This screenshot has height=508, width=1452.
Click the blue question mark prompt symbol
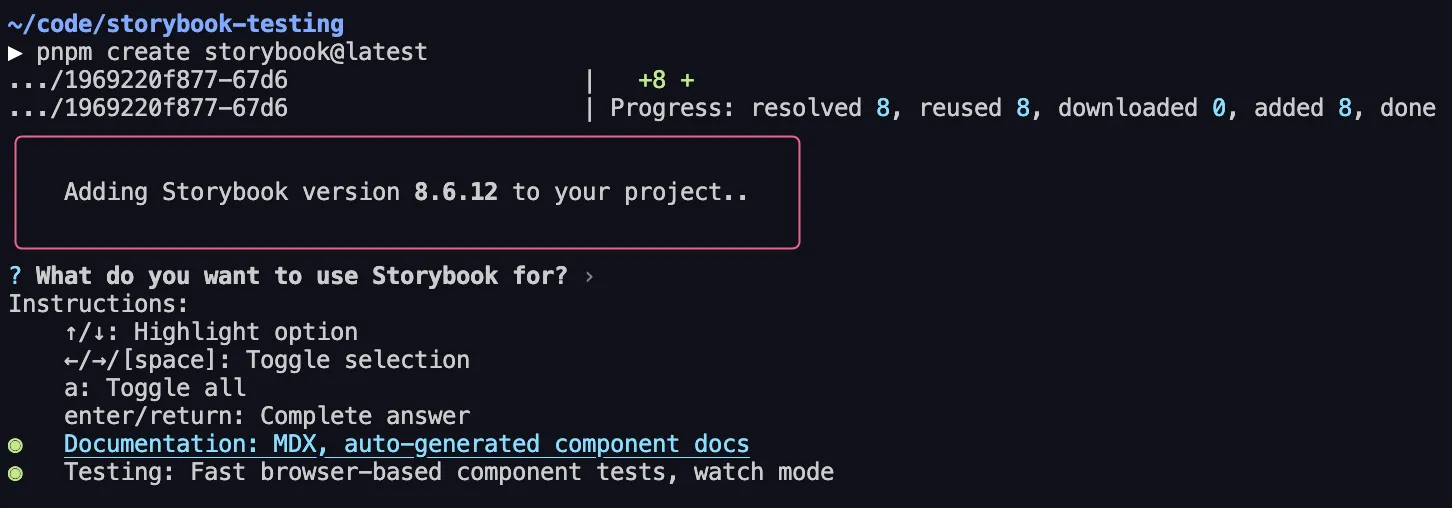[x=15, y=276]
